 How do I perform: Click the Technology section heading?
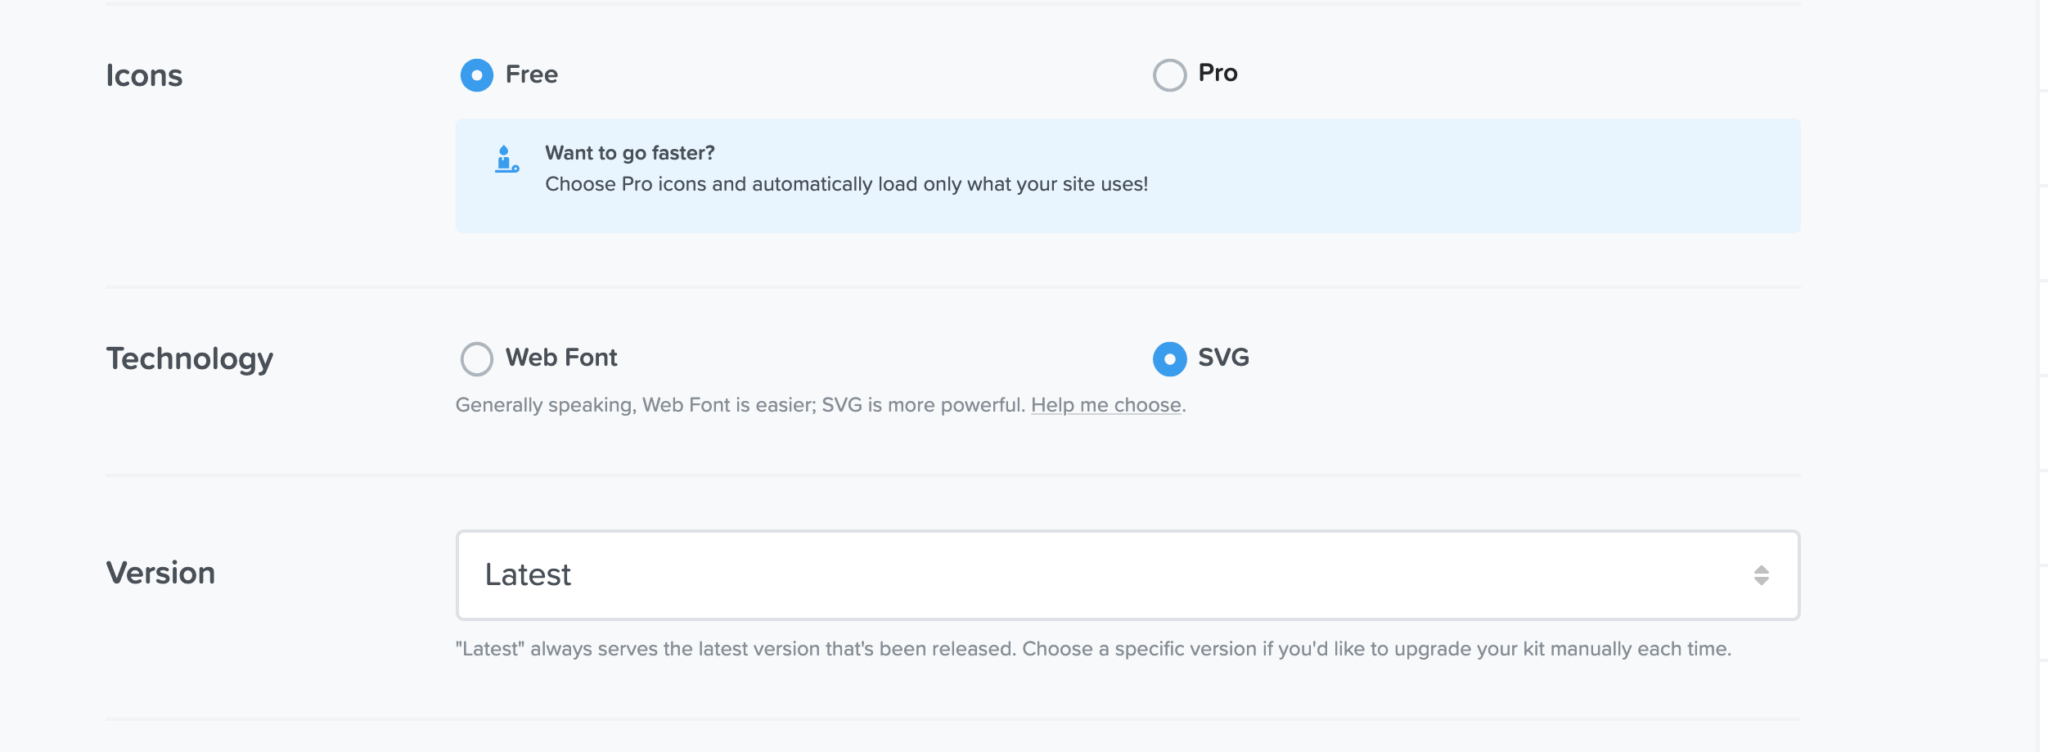click(190, 359)
